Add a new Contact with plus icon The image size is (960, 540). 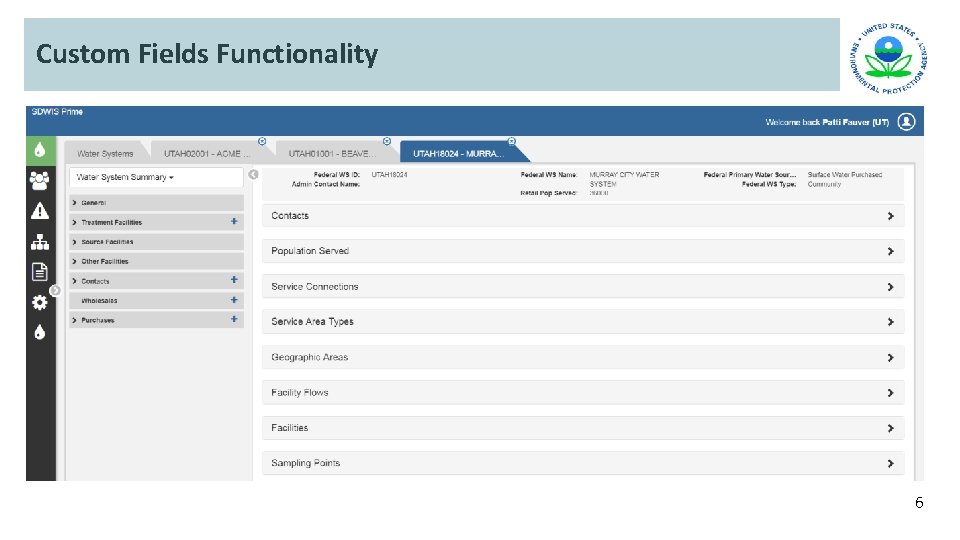point(234,280)
